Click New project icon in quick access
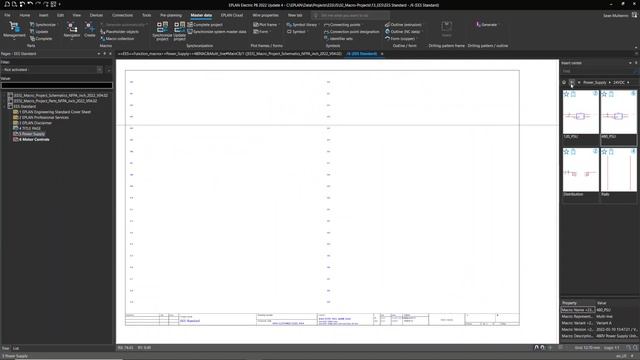Screen dimensions: 640x360 coord(7,4)
